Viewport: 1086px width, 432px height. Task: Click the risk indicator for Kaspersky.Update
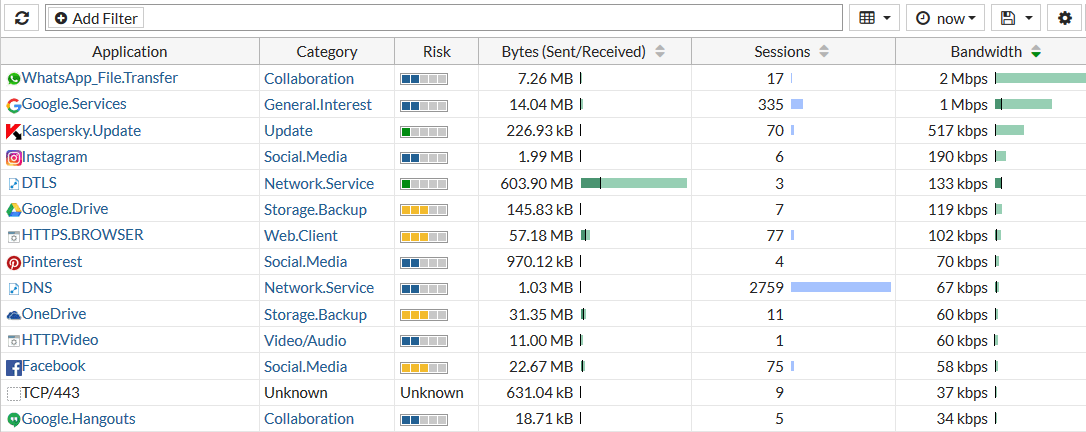click(424, 132)
